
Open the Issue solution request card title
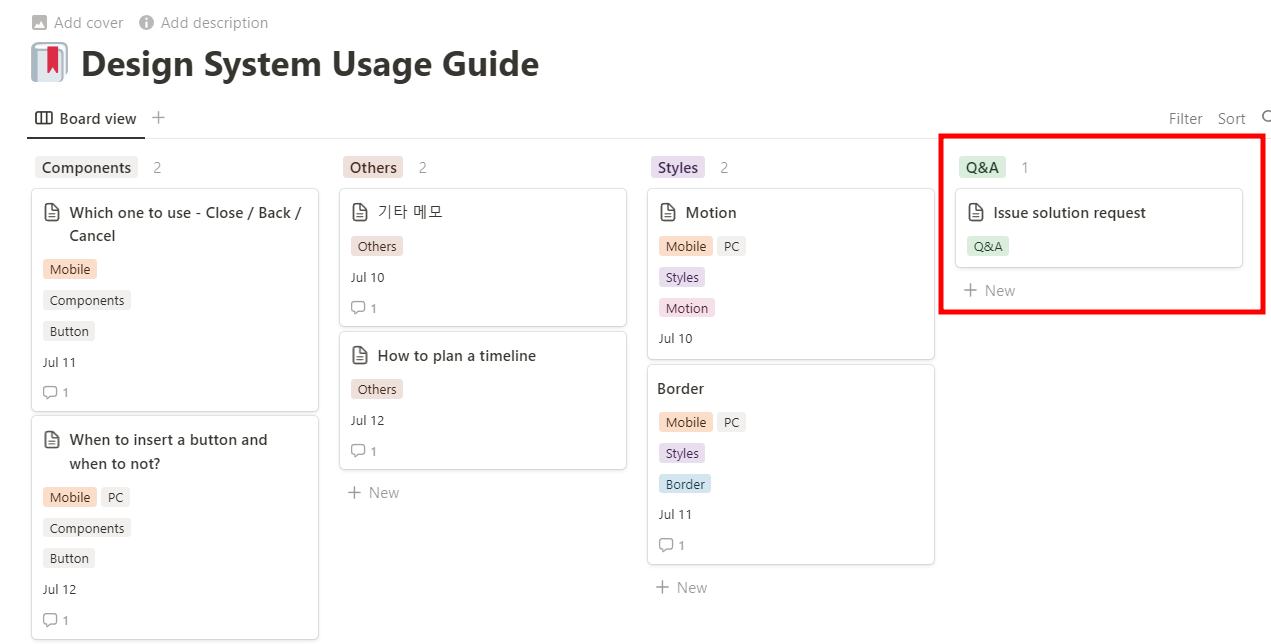pyautogui.click(x=1069, y=213)
